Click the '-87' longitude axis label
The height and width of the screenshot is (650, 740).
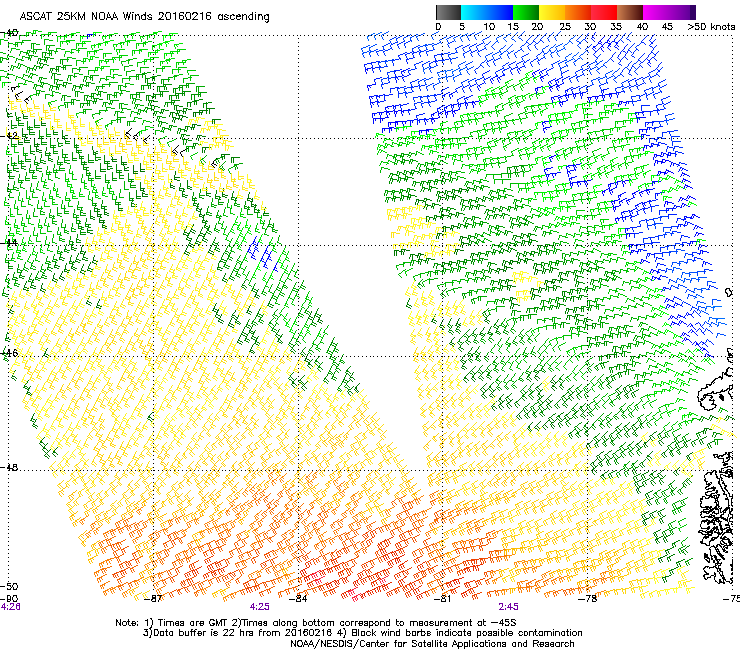pos(152,599)
